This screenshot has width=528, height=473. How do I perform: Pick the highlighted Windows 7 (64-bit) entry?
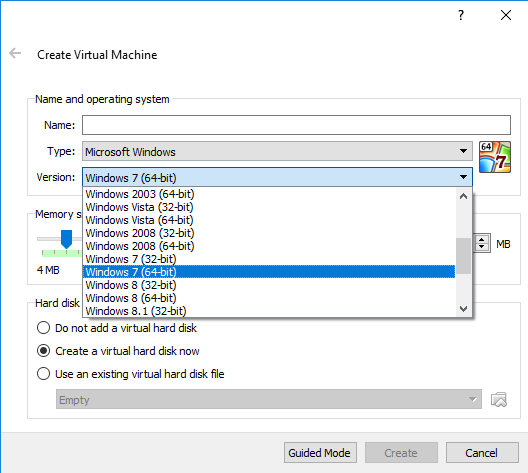(269, 272)
